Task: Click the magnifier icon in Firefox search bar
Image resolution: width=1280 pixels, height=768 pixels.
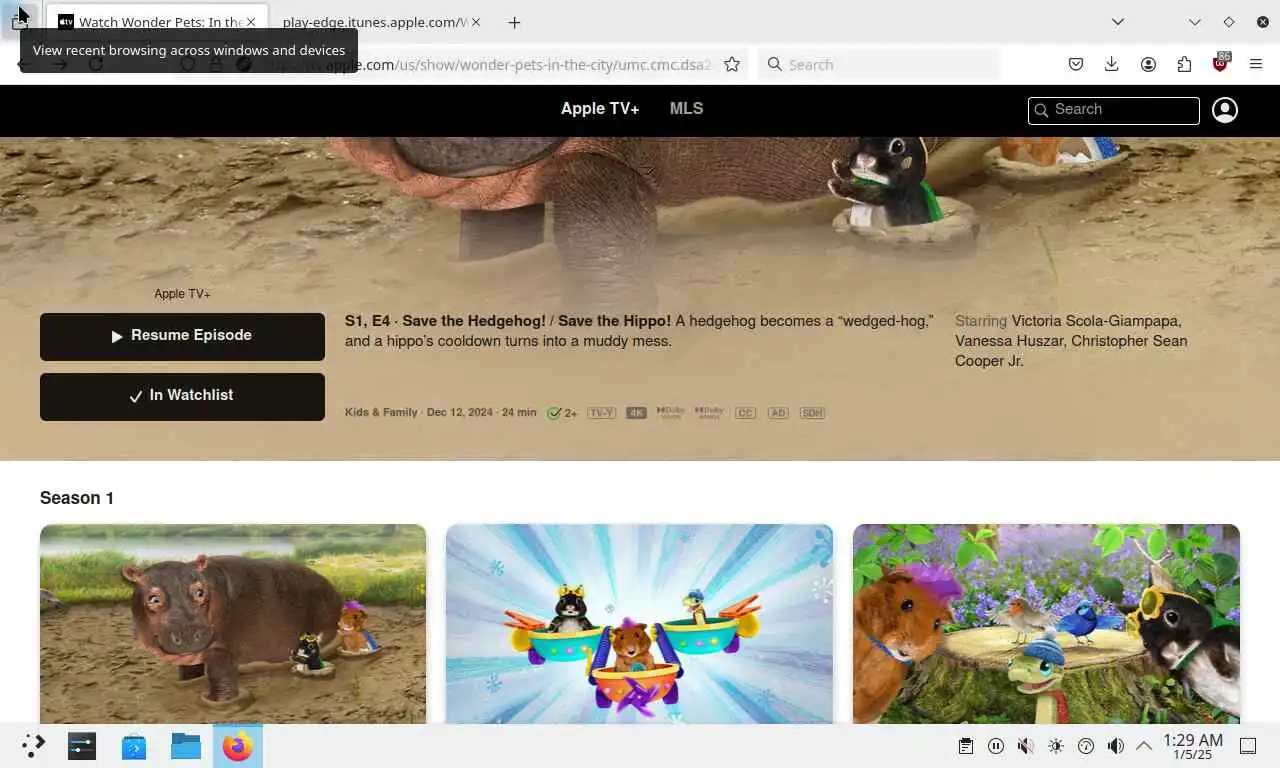Action: coord(774,64)
